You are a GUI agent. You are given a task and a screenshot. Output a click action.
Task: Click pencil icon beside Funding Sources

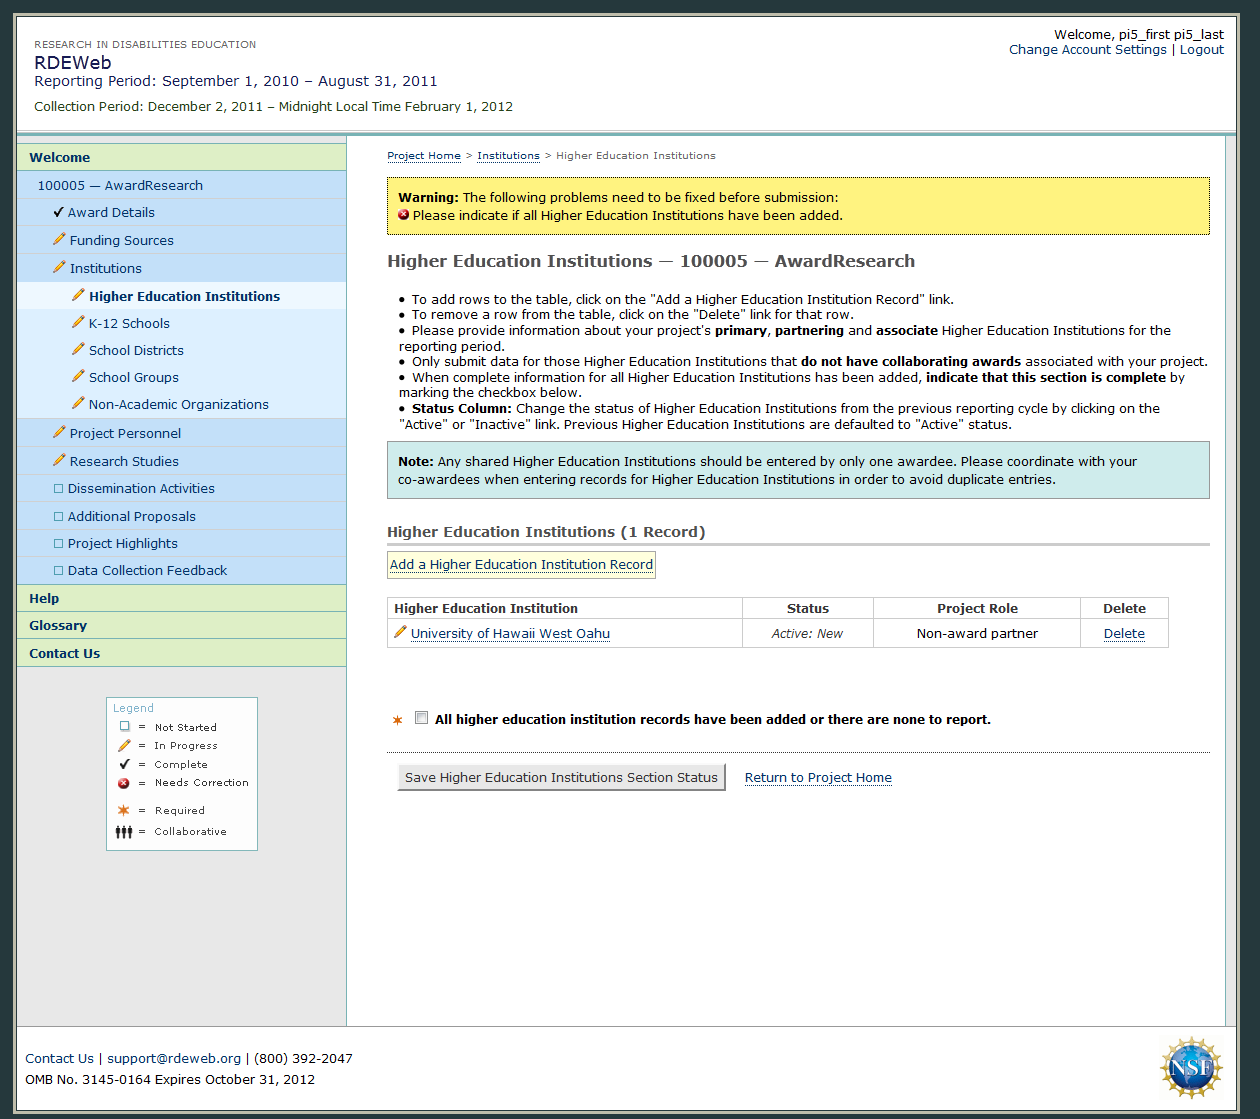tap(59, 240)
